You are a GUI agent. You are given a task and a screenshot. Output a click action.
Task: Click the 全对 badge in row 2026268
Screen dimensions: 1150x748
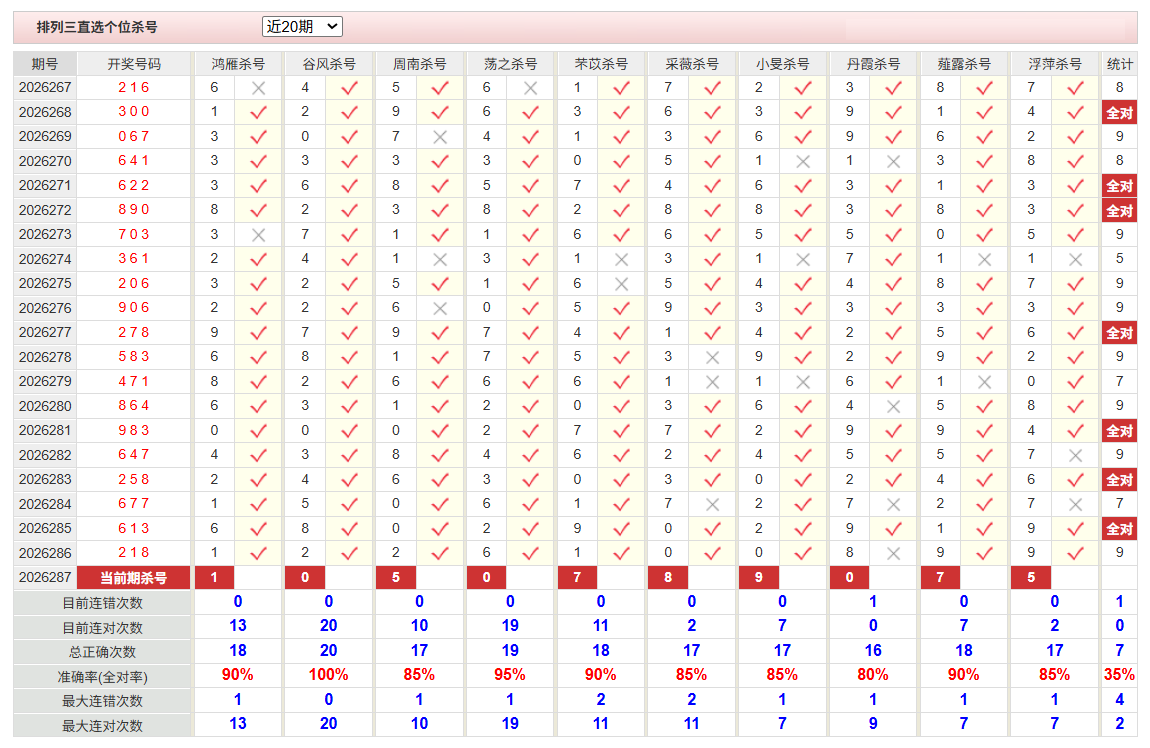click(1119, 113)
